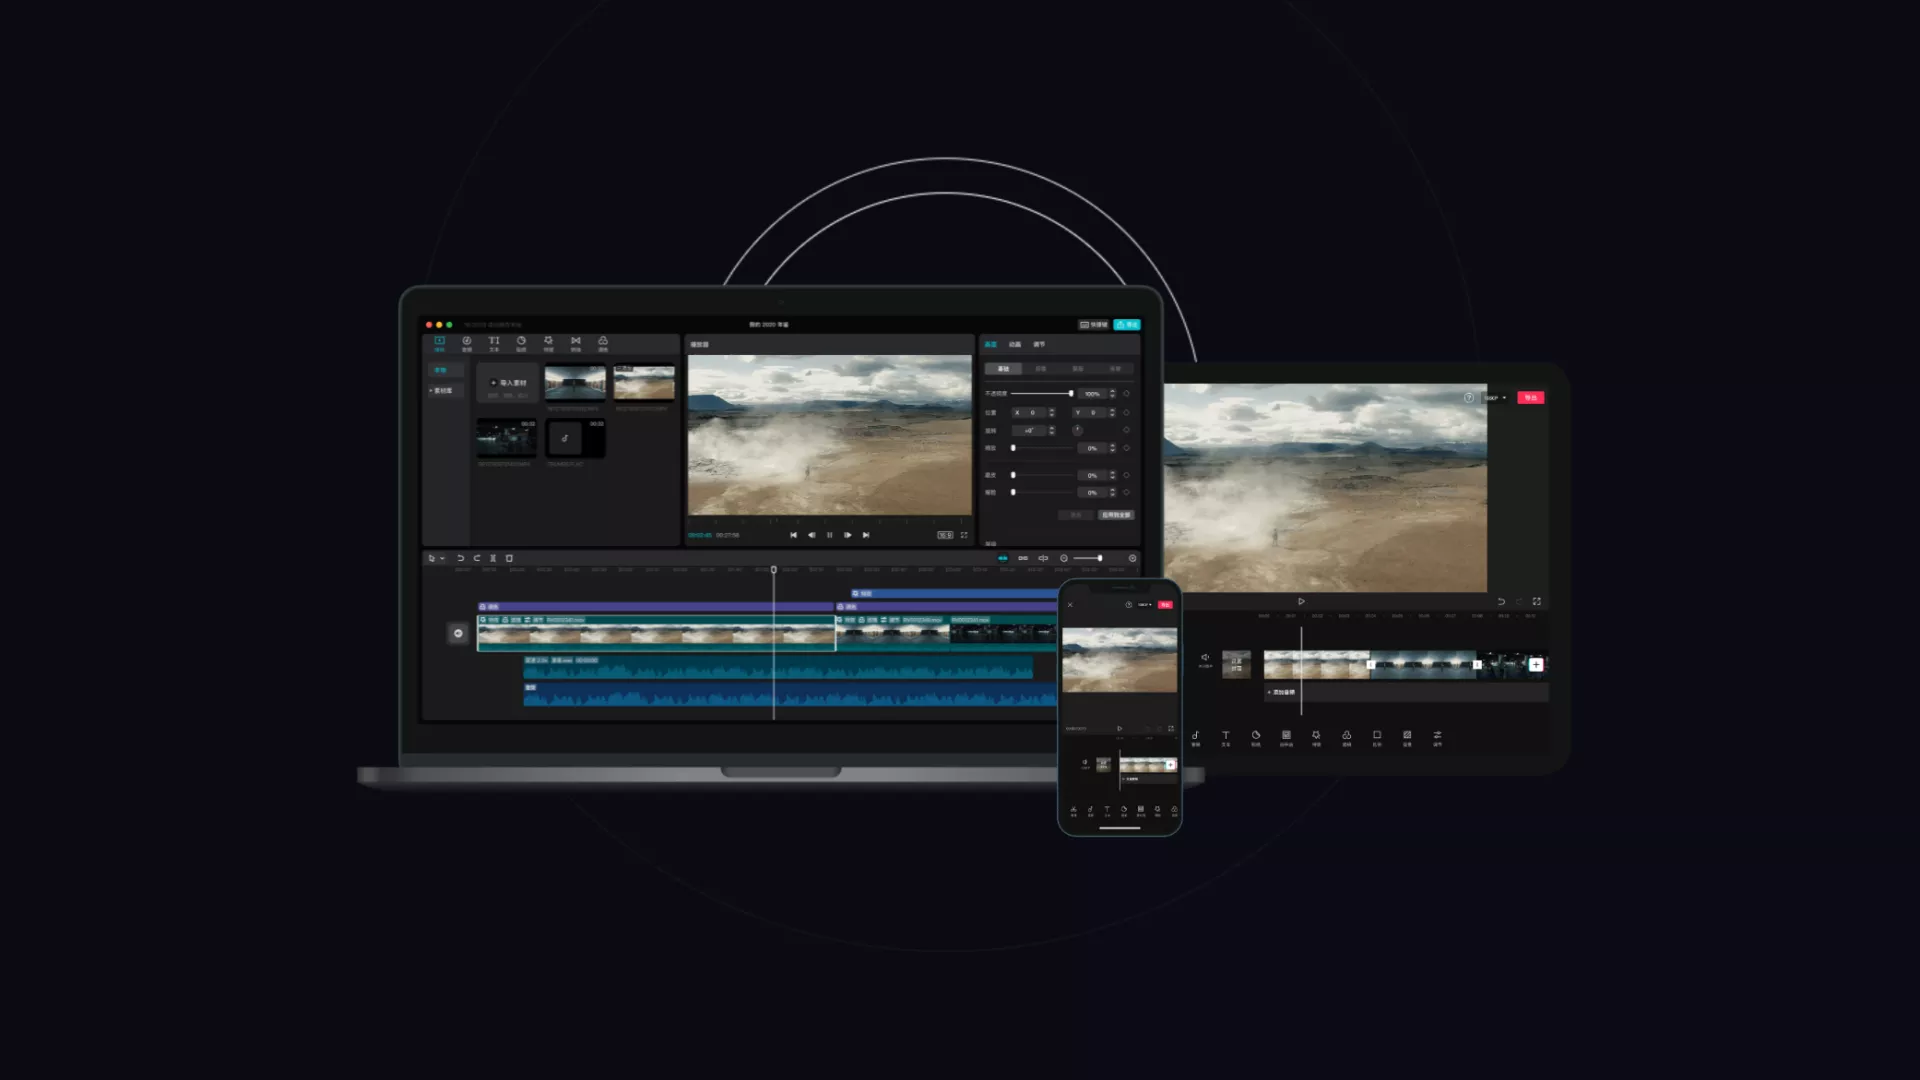Open the Text tool in laptop toolbar

click(x=494, y=343)
